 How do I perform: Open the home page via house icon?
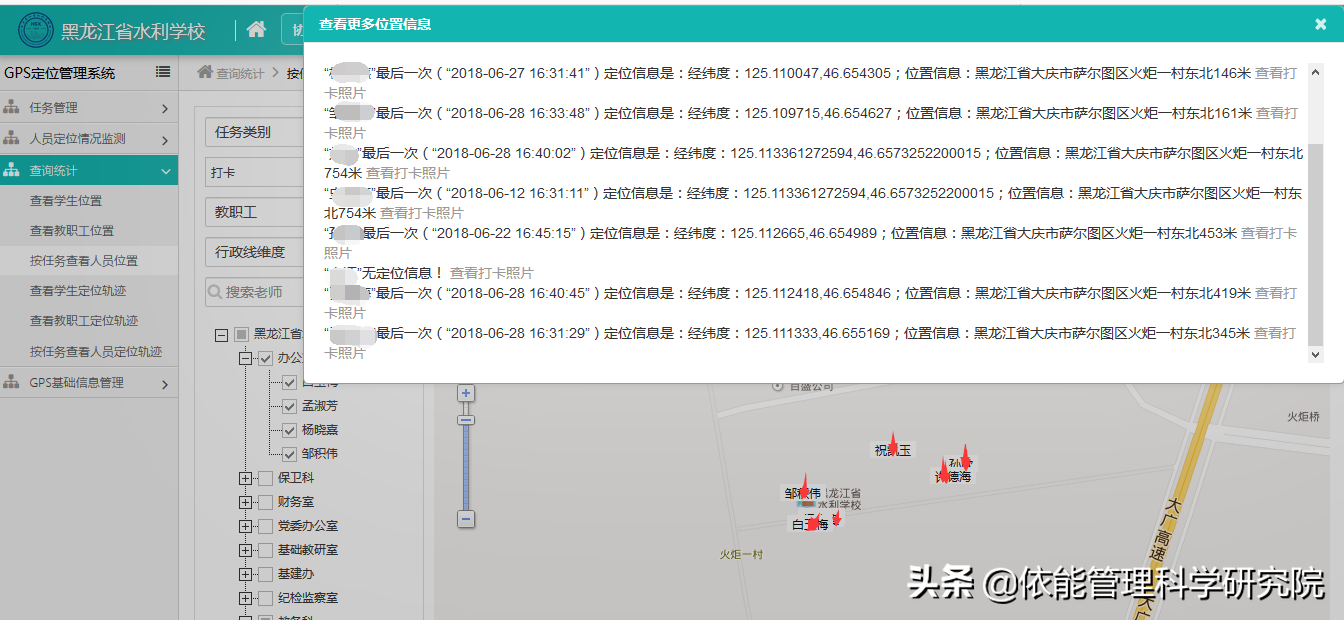257,30
